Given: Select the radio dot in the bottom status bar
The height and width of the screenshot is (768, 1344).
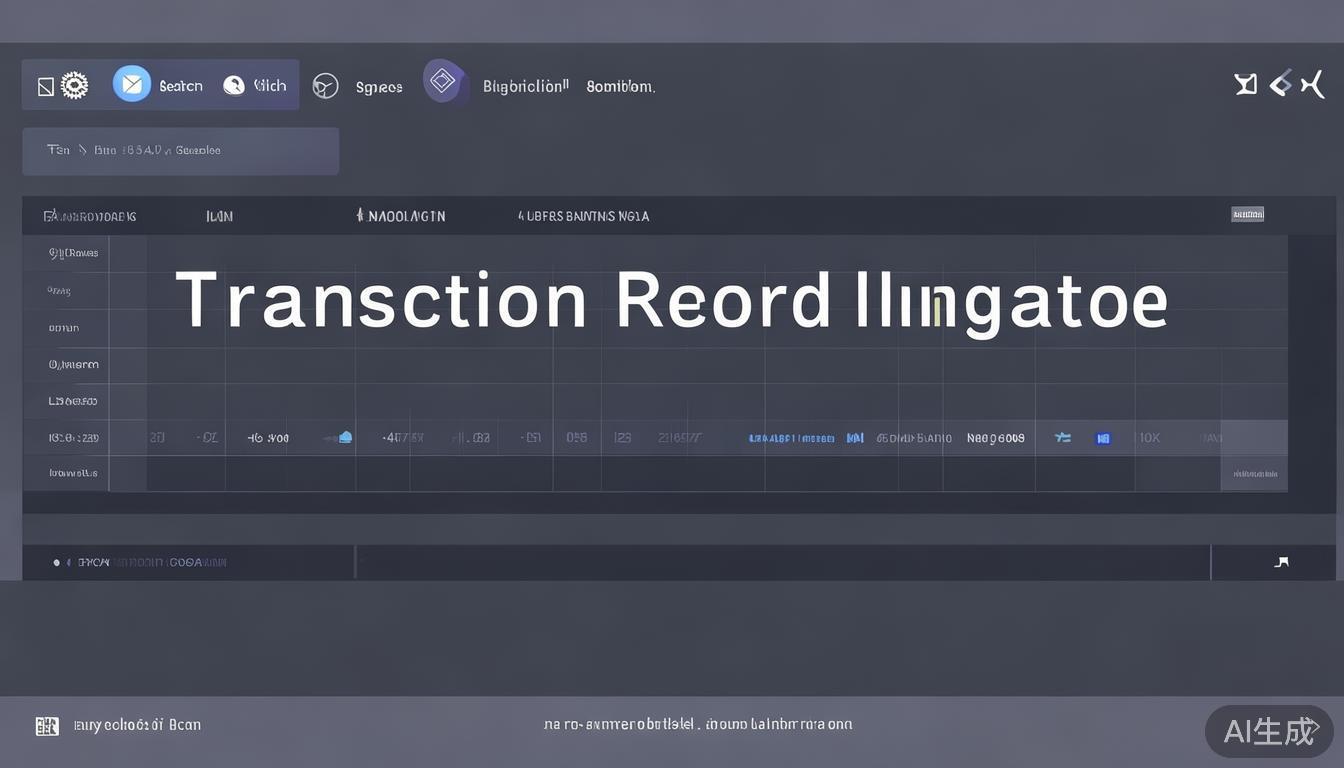Looking at the screenshot, I should [x=57, y=563].
